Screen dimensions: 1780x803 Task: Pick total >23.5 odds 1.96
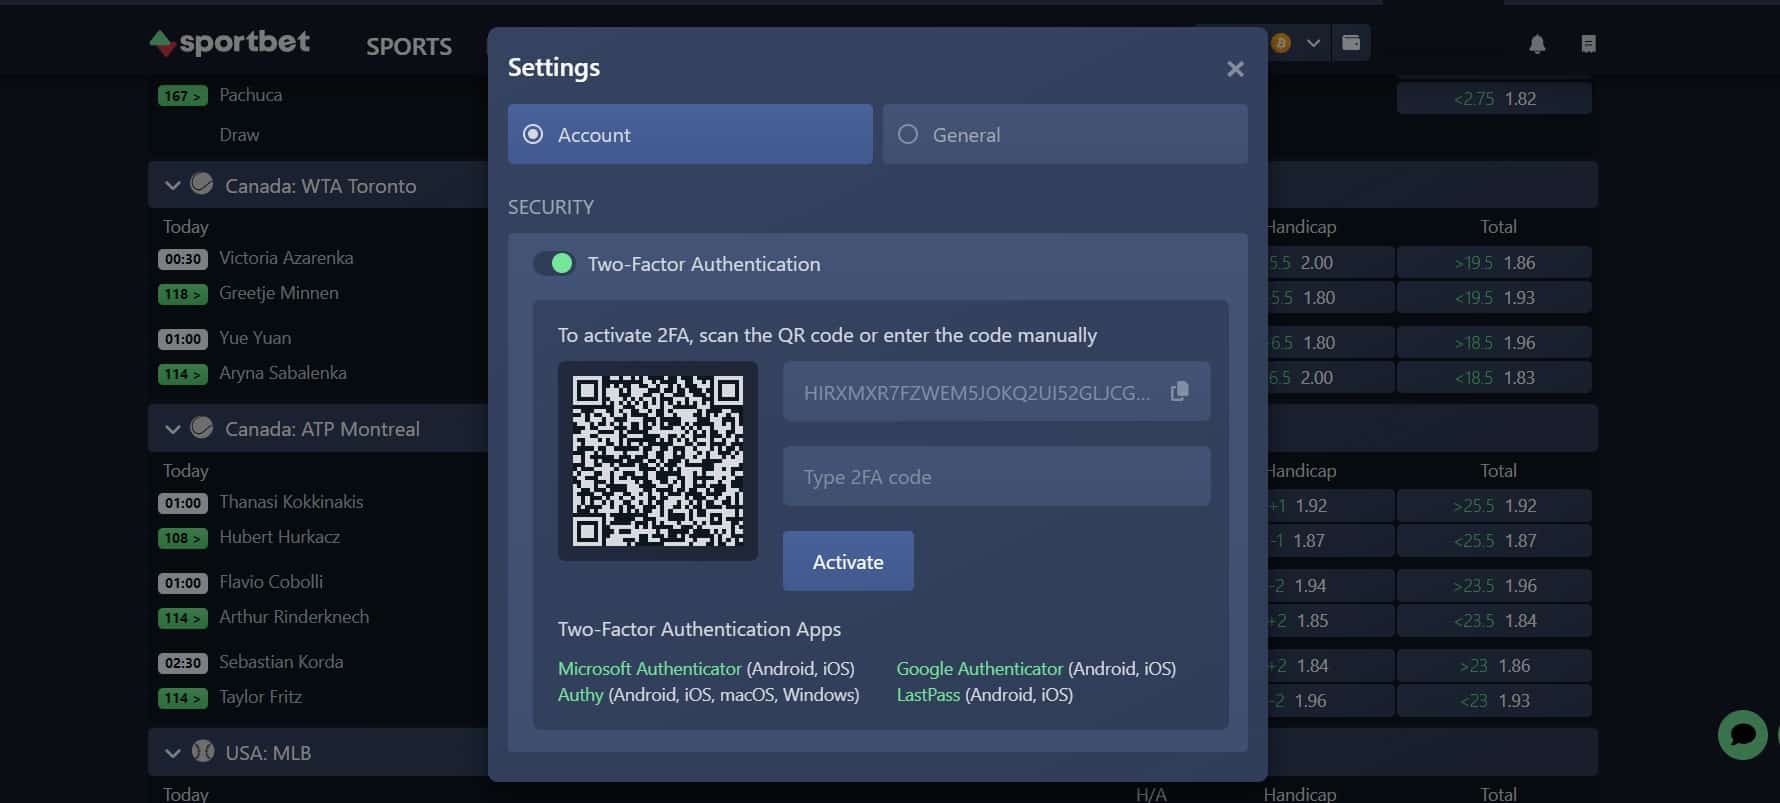pos(1494,585)
